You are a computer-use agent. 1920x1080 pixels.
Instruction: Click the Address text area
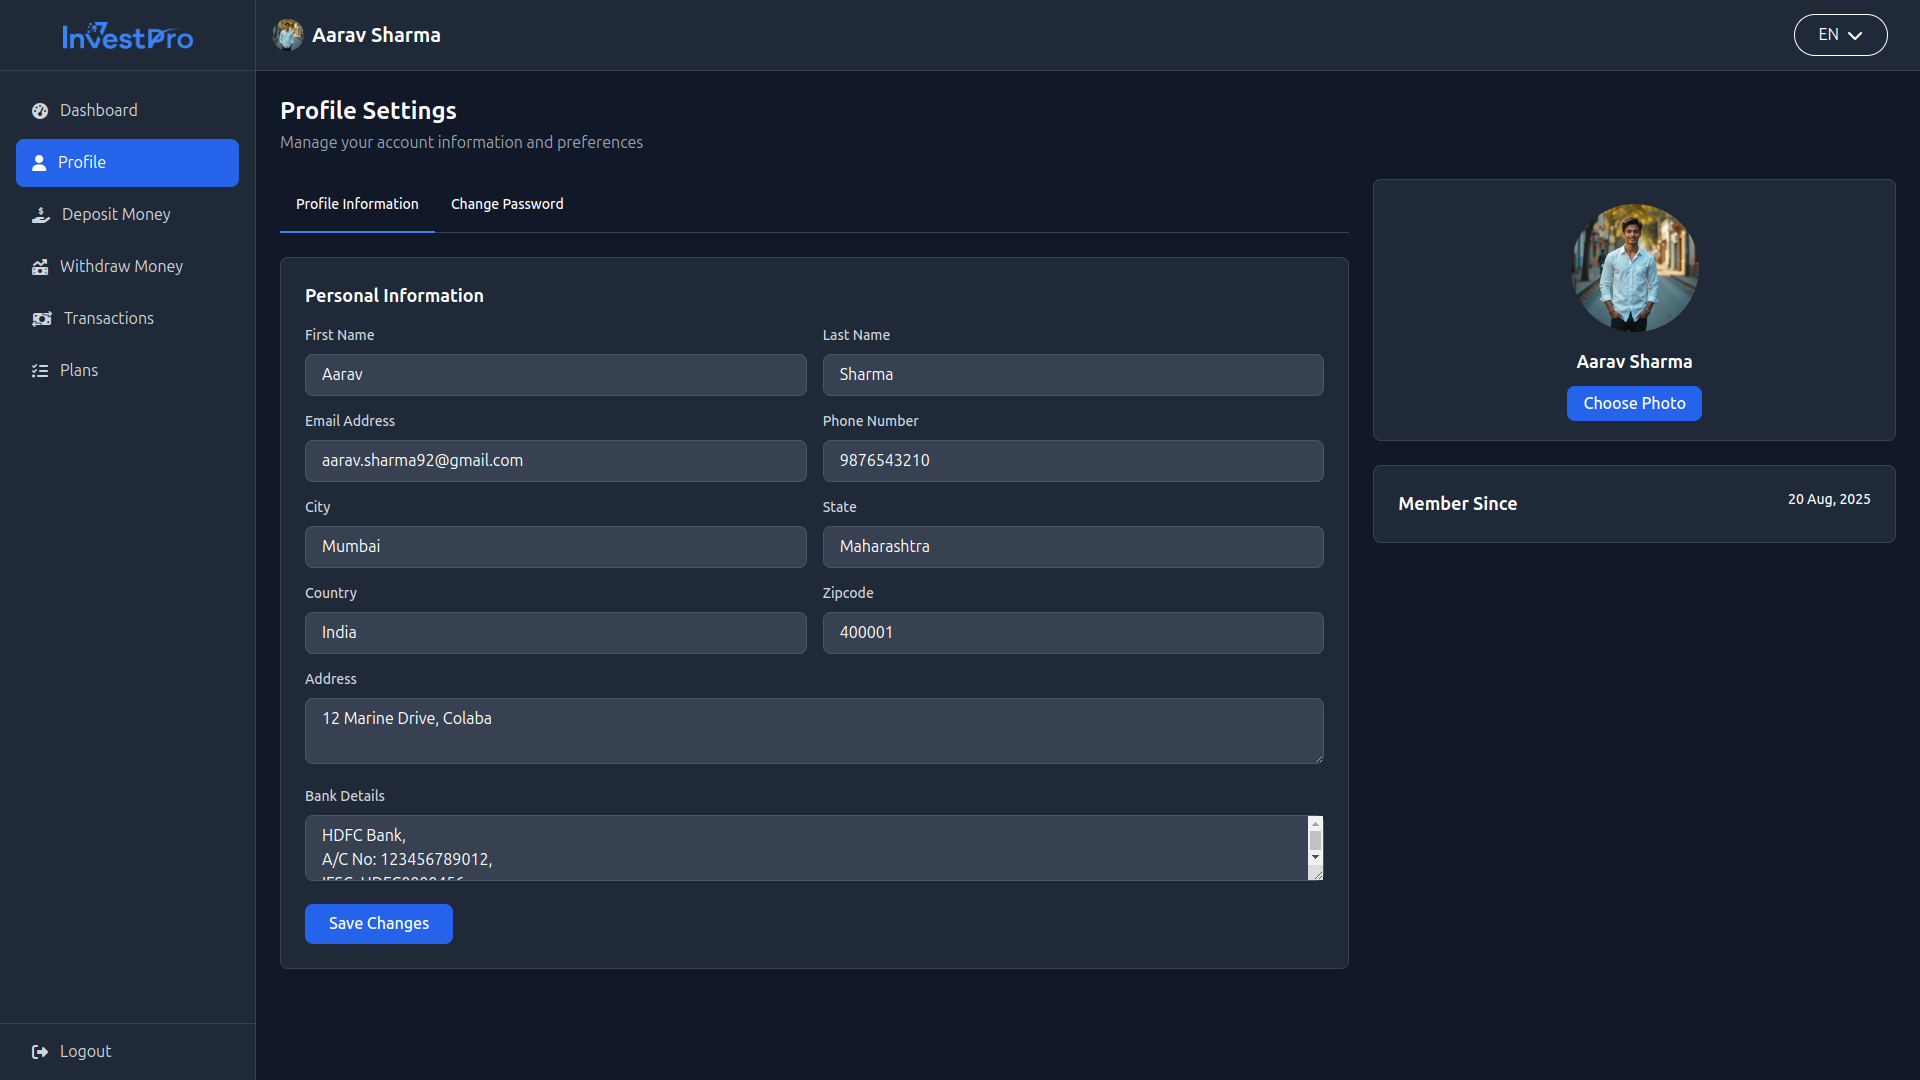coord(813,731)
